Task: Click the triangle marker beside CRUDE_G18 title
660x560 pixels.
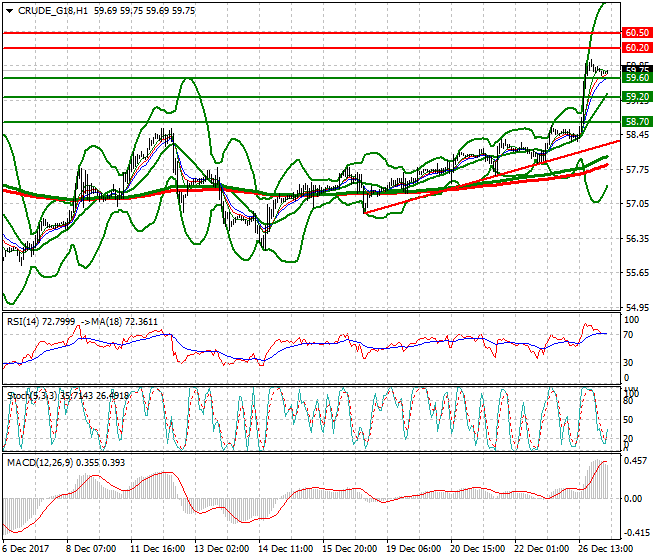Action: point(7,9)
